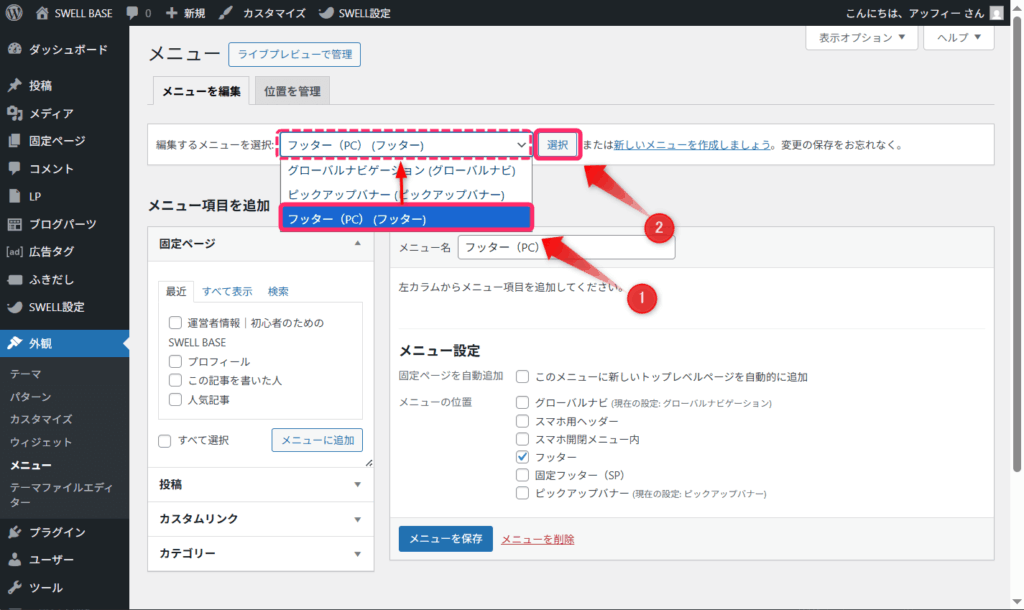Open テーマ in the 外観 submenu
Viewport: 1024px width, 610px height.
(25, 374)
